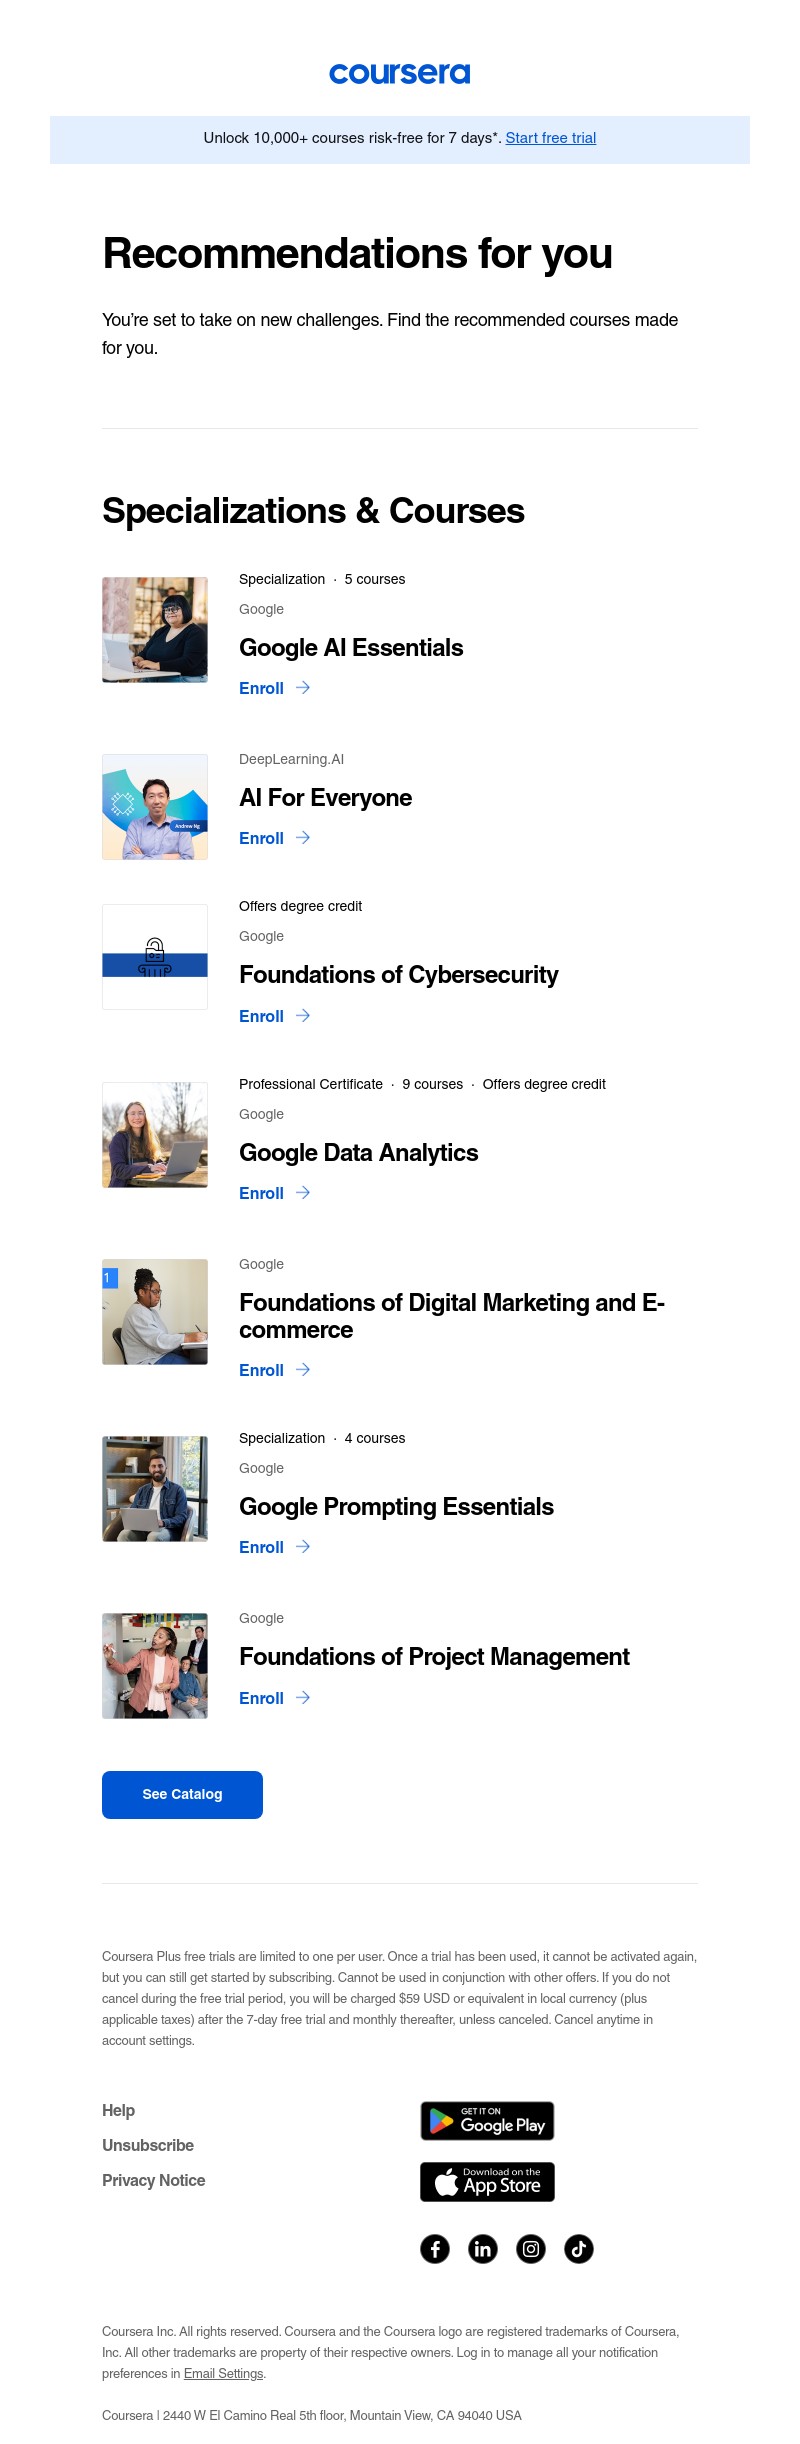The height and width of the screenshot is (2444, 800).
Task: Enroll in Foundations of Project Management
Action: 262,1698
